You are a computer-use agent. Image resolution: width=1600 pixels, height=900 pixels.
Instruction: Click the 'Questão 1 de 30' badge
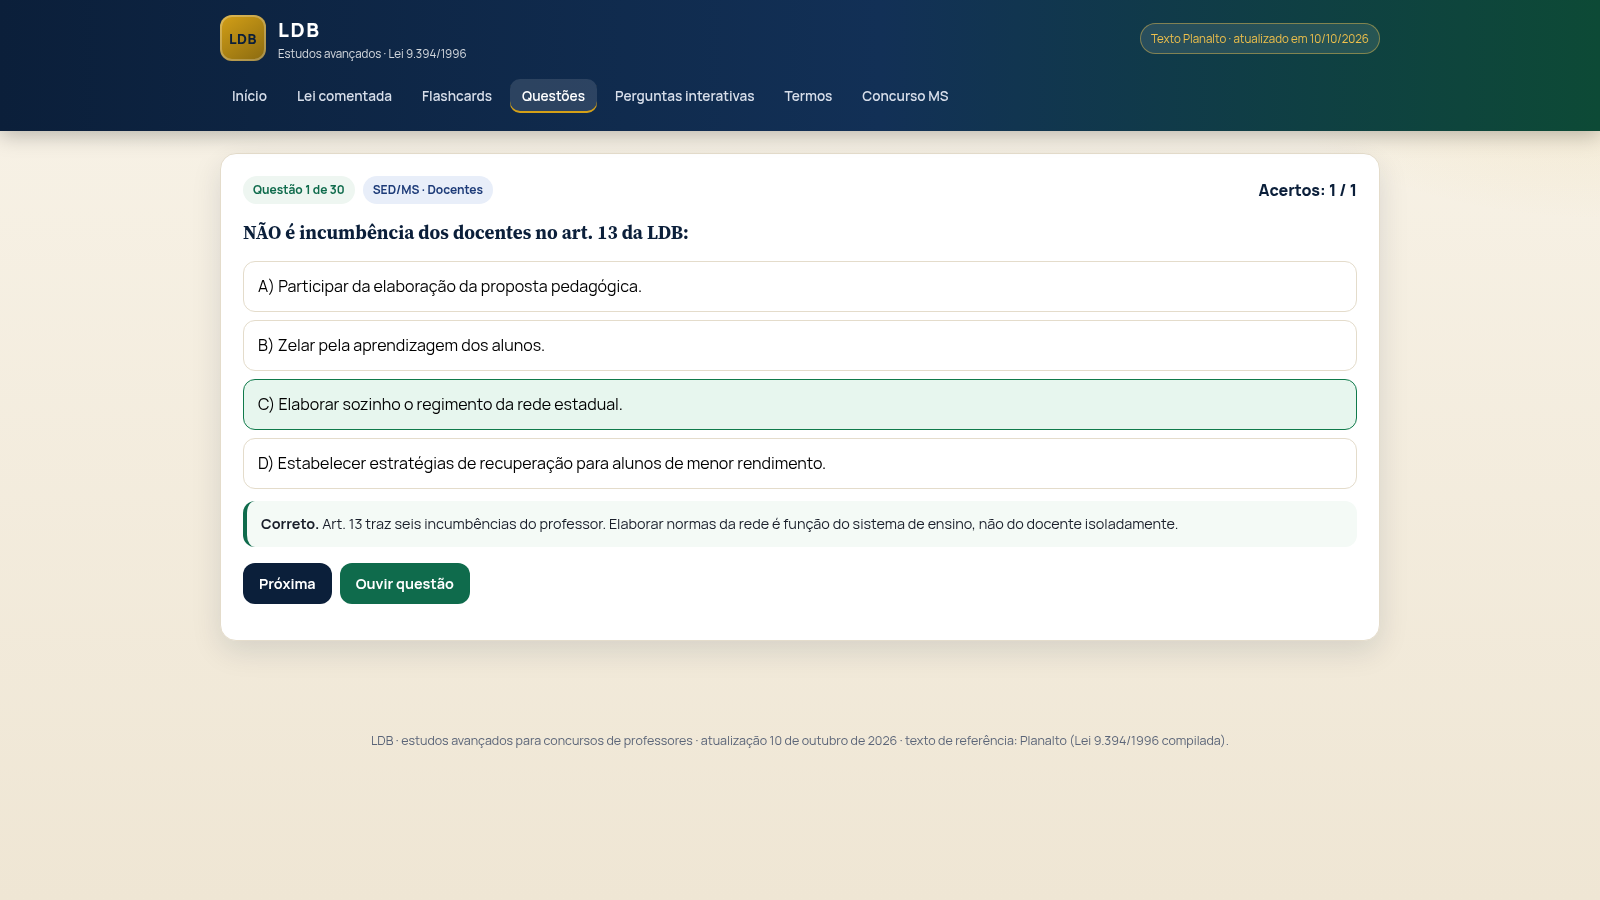[x=299, y=190]
